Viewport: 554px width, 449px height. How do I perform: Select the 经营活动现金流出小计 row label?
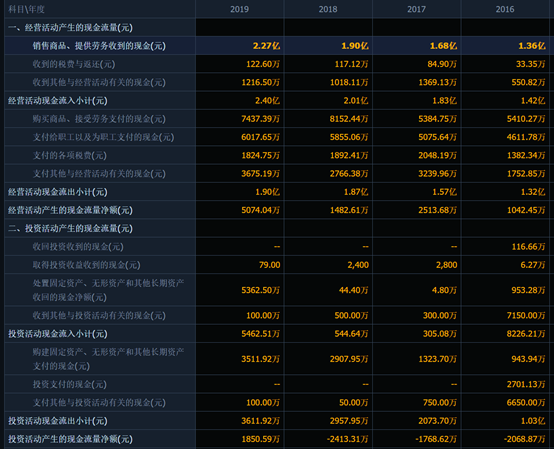click(58, 192)
